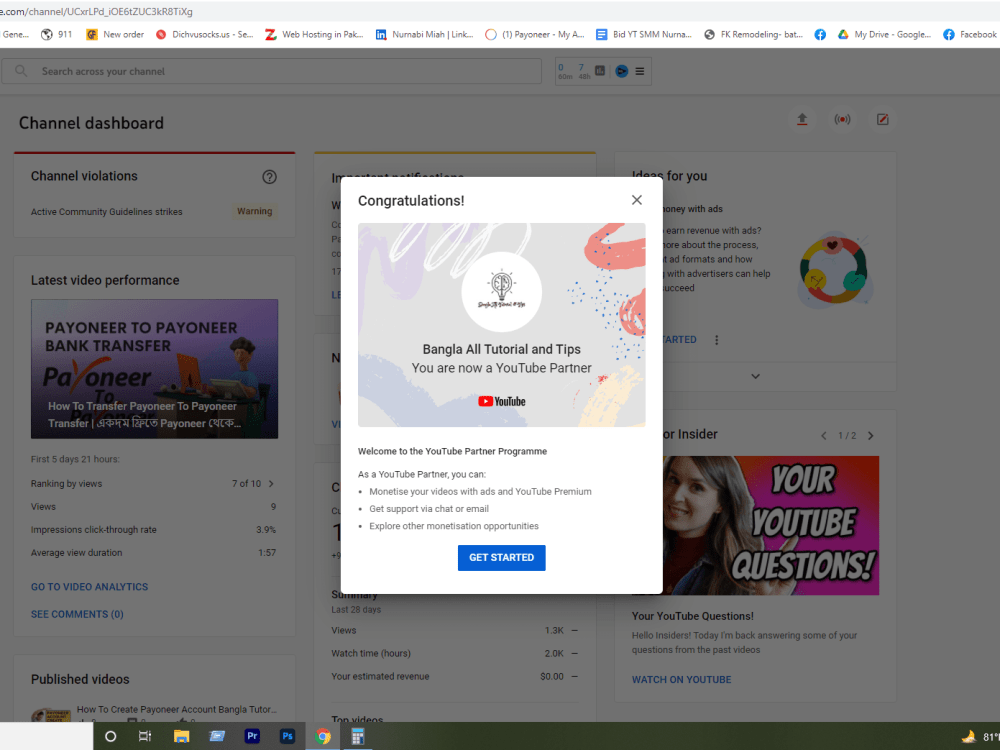Open 911 bookmark
The width and height of the screenshot is (1000, 750).
point(56,34)
